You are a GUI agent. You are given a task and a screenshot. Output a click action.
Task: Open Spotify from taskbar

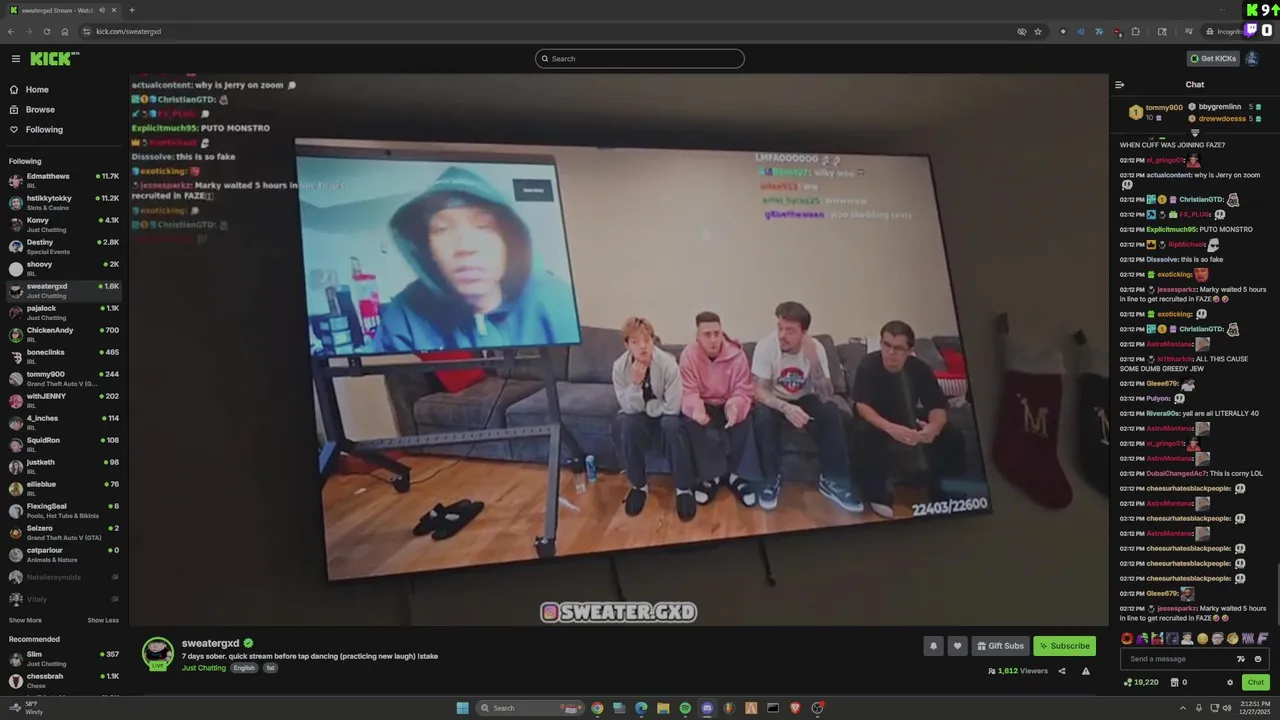coord(685,708)
